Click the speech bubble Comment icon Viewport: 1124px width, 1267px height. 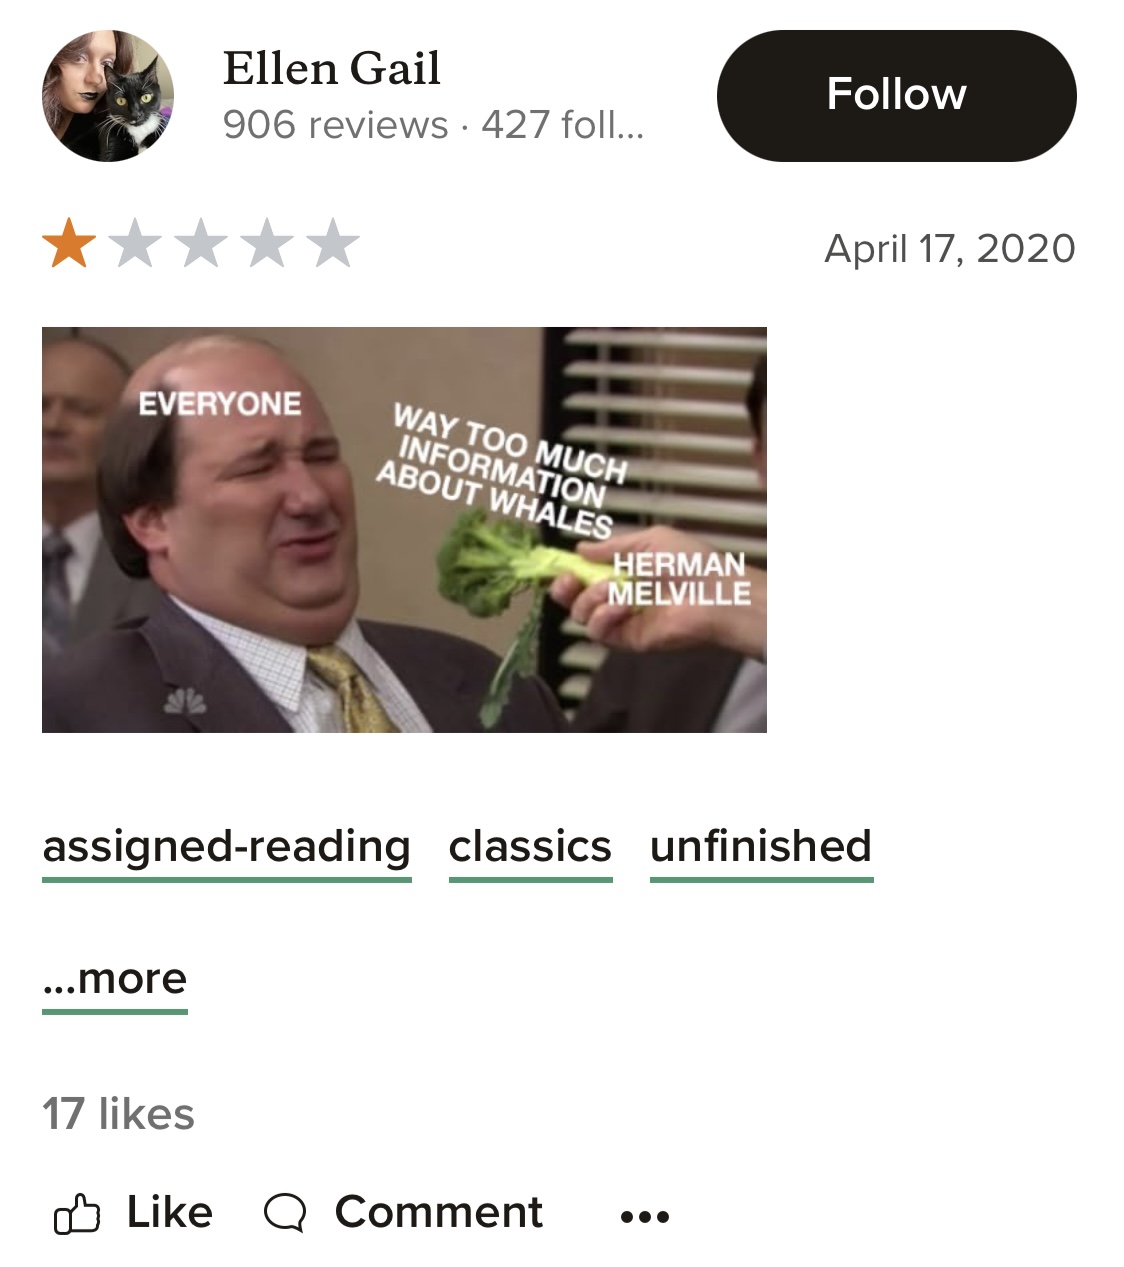pos(285,1214)
